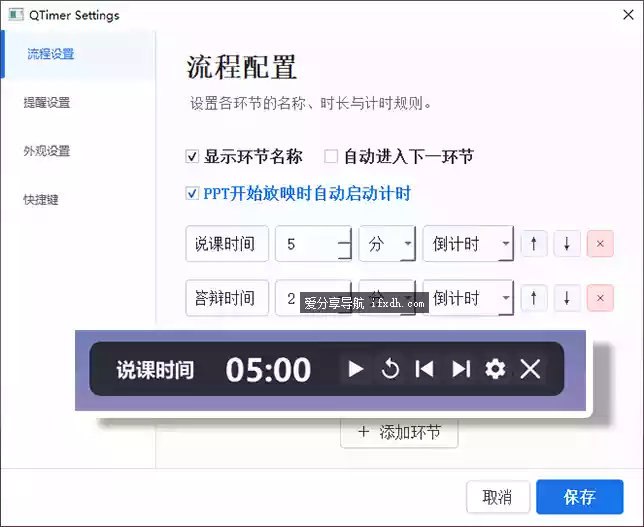Close the floating timer bar with its X
This screenshot has width=644, height=527.
tap(530, 369)
